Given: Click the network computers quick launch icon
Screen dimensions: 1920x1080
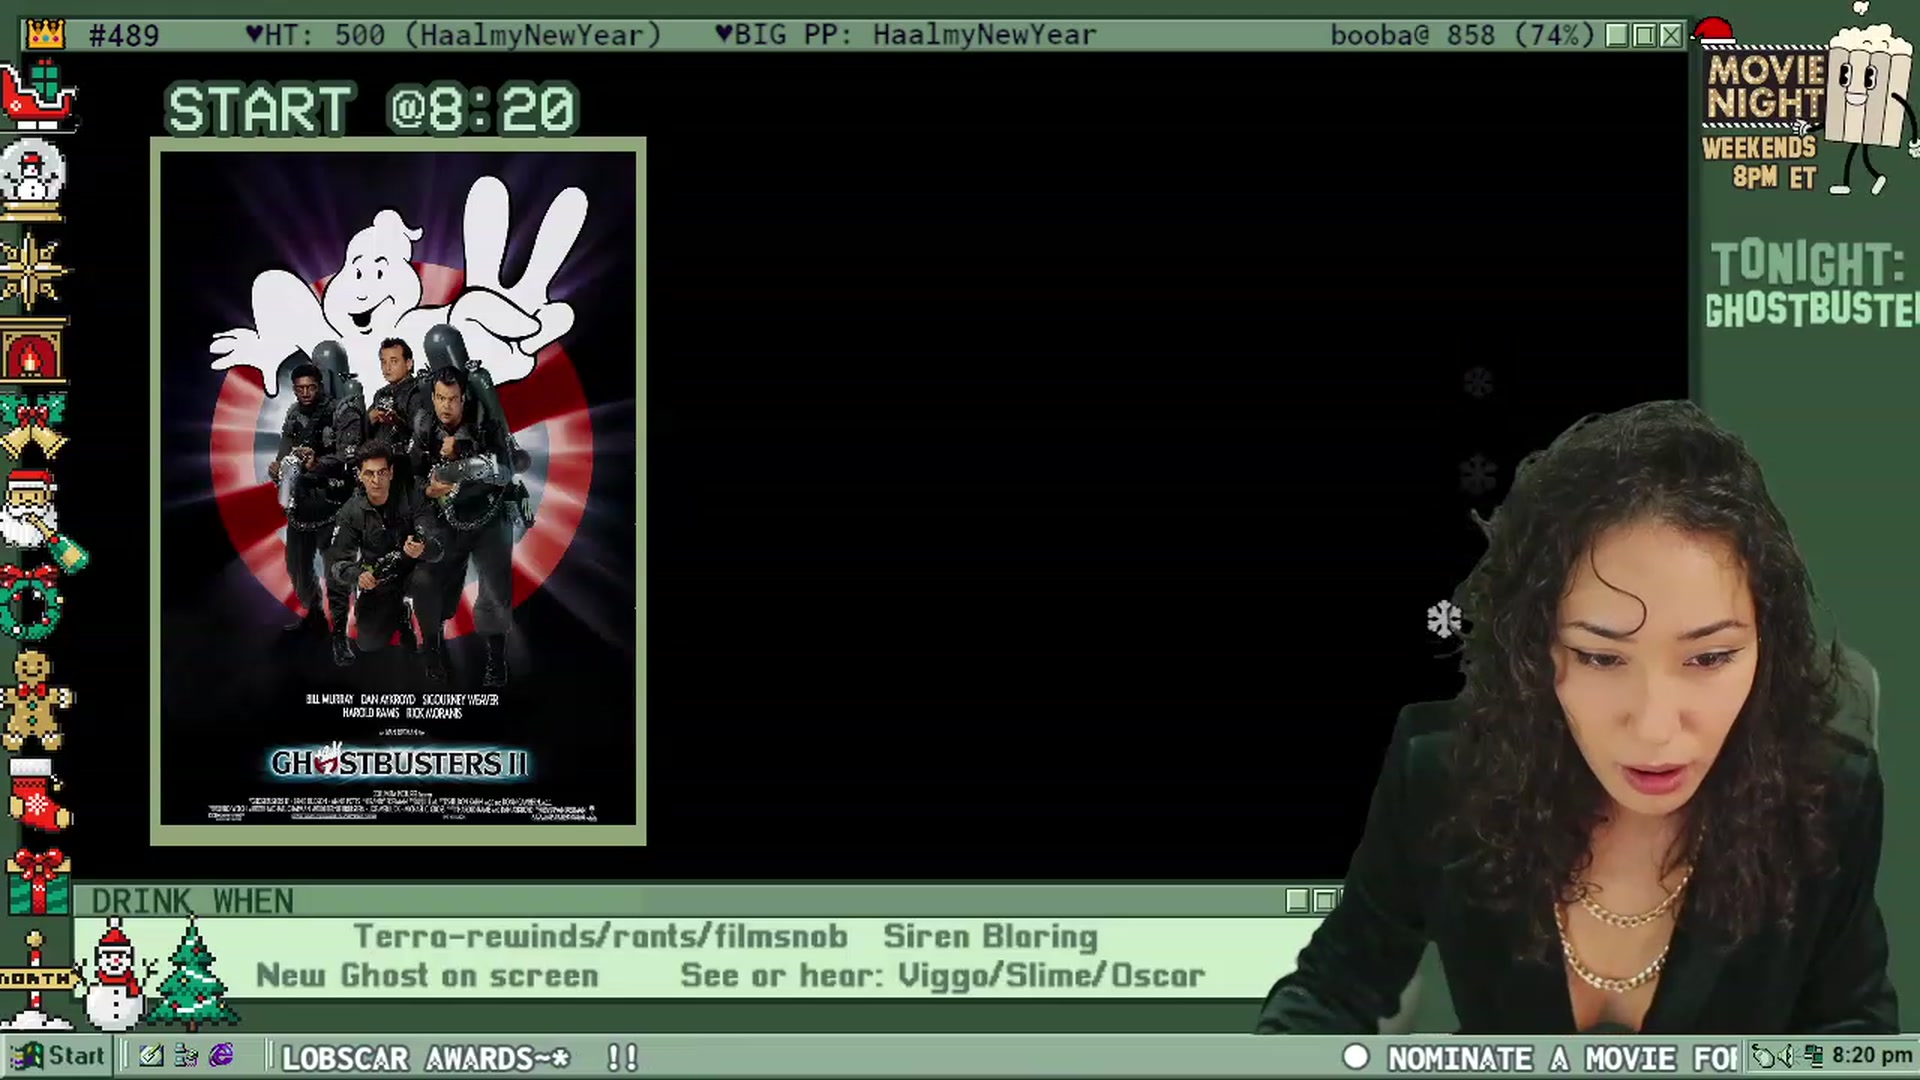Looking at the screenshot, I should click(x=186, y=1056).
